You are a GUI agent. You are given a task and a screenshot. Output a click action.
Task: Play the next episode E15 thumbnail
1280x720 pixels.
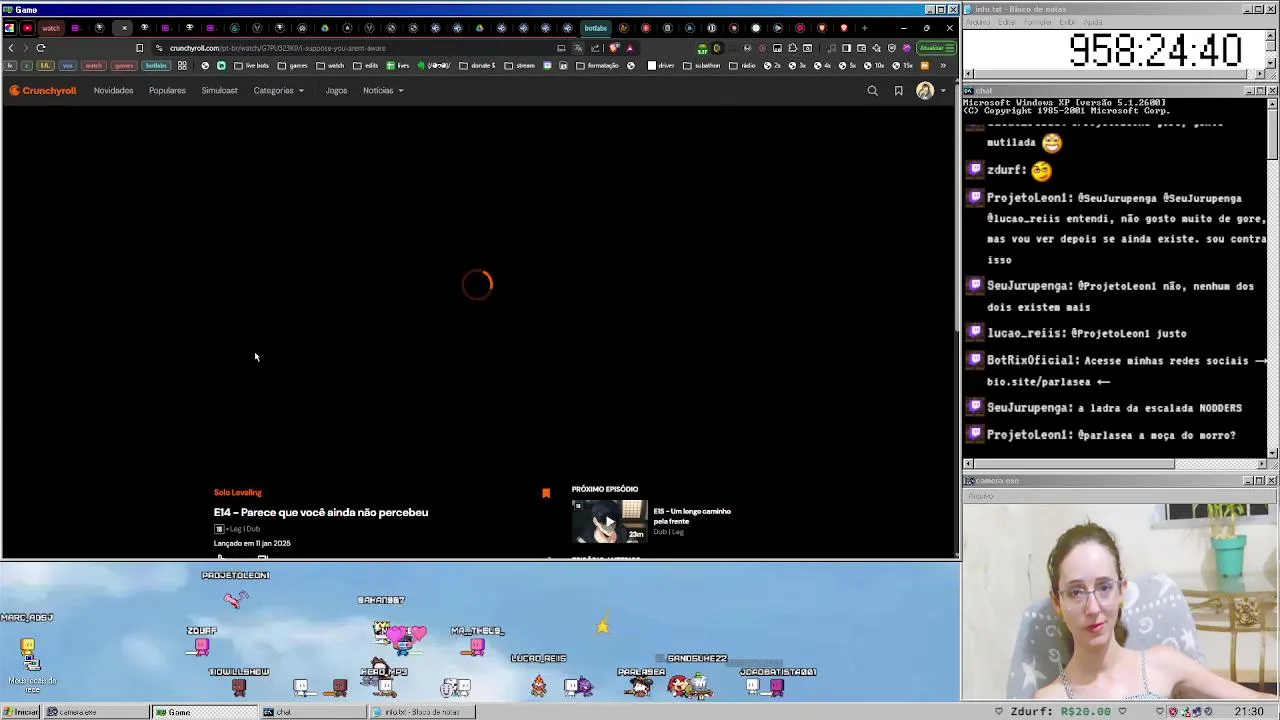pyautogui.click(x=609, y=521)
